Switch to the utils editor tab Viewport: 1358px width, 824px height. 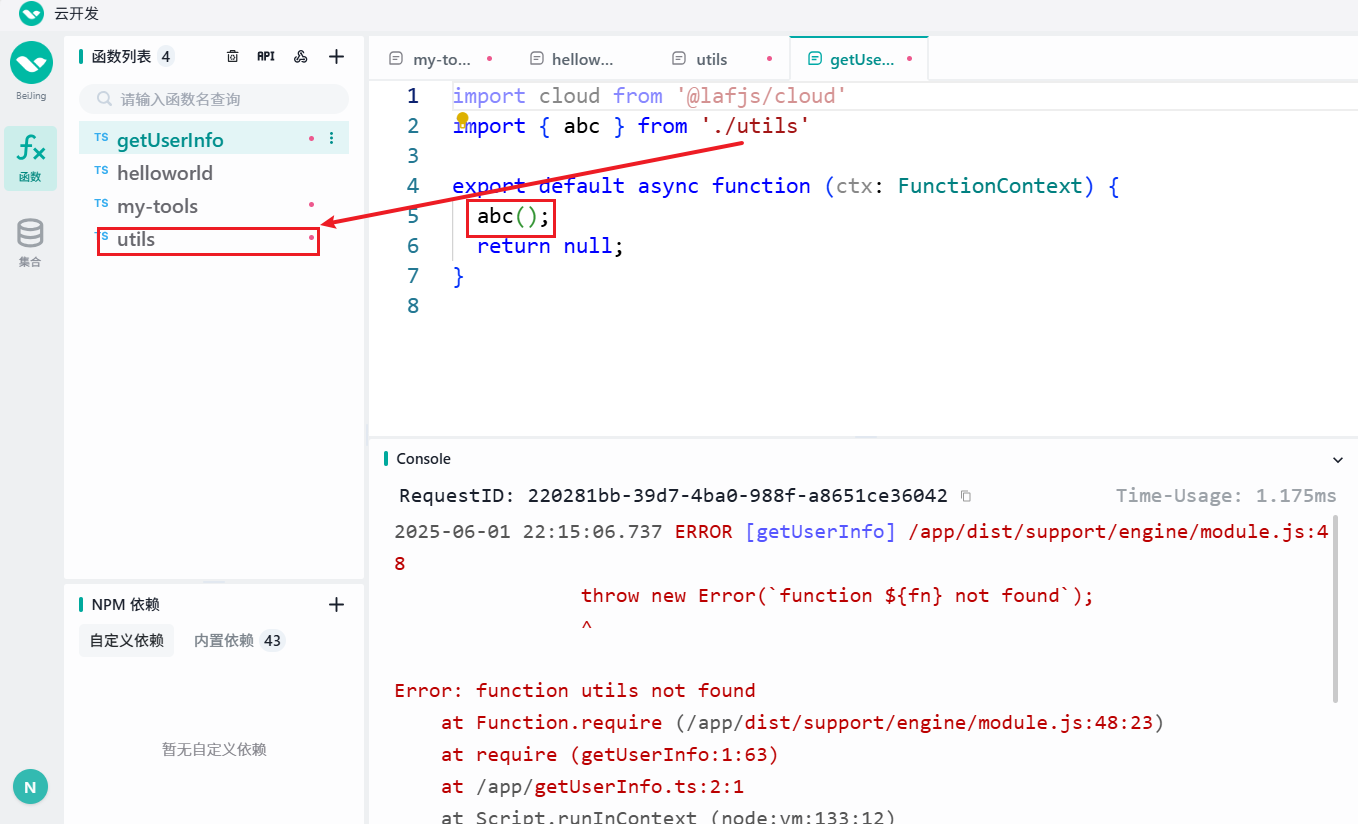point(712,59)
